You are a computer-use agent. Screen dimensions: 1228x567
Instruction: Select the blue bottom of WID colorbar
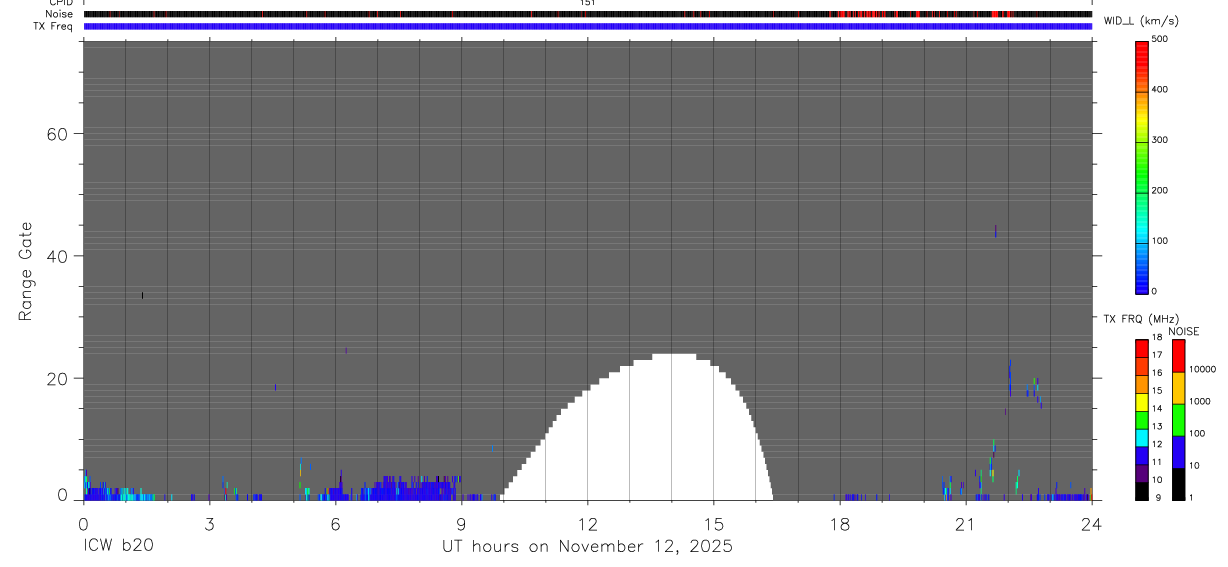(1142, 280)
